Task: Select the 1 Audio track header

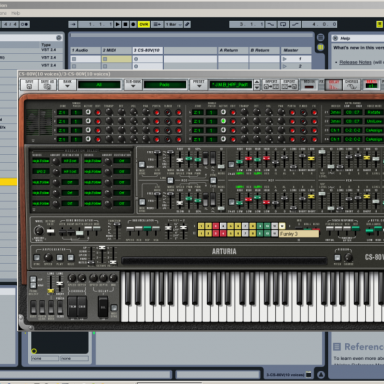Action: click(85, 50)
